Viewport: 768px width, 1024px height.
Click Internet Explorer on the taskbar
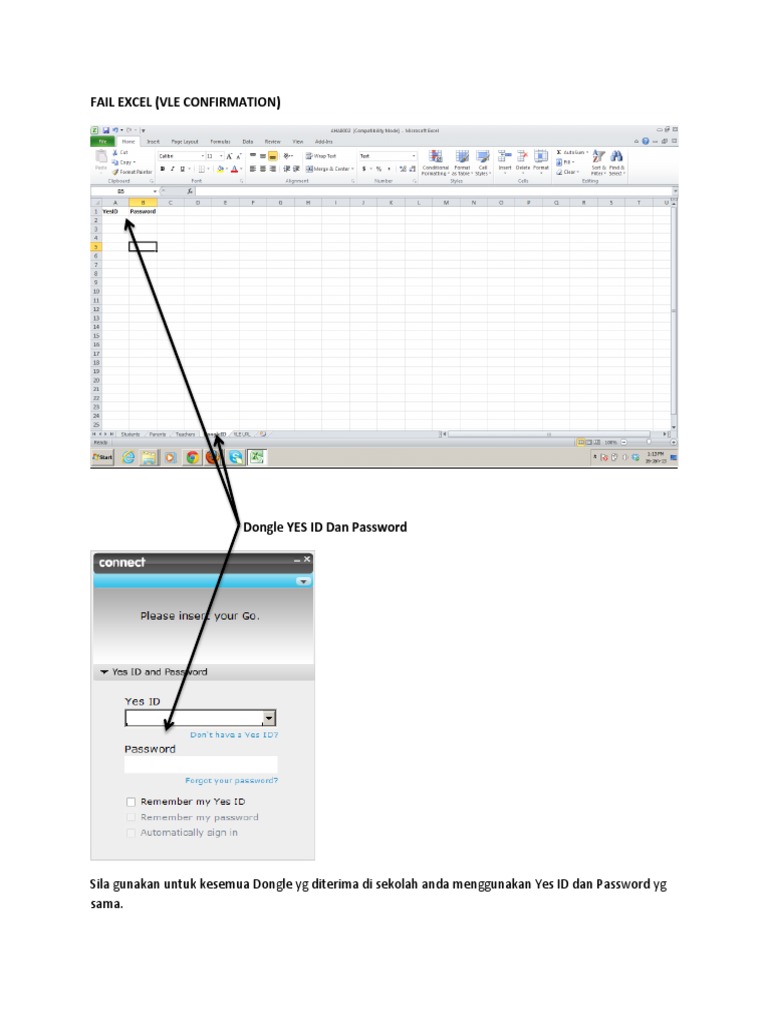129,457
